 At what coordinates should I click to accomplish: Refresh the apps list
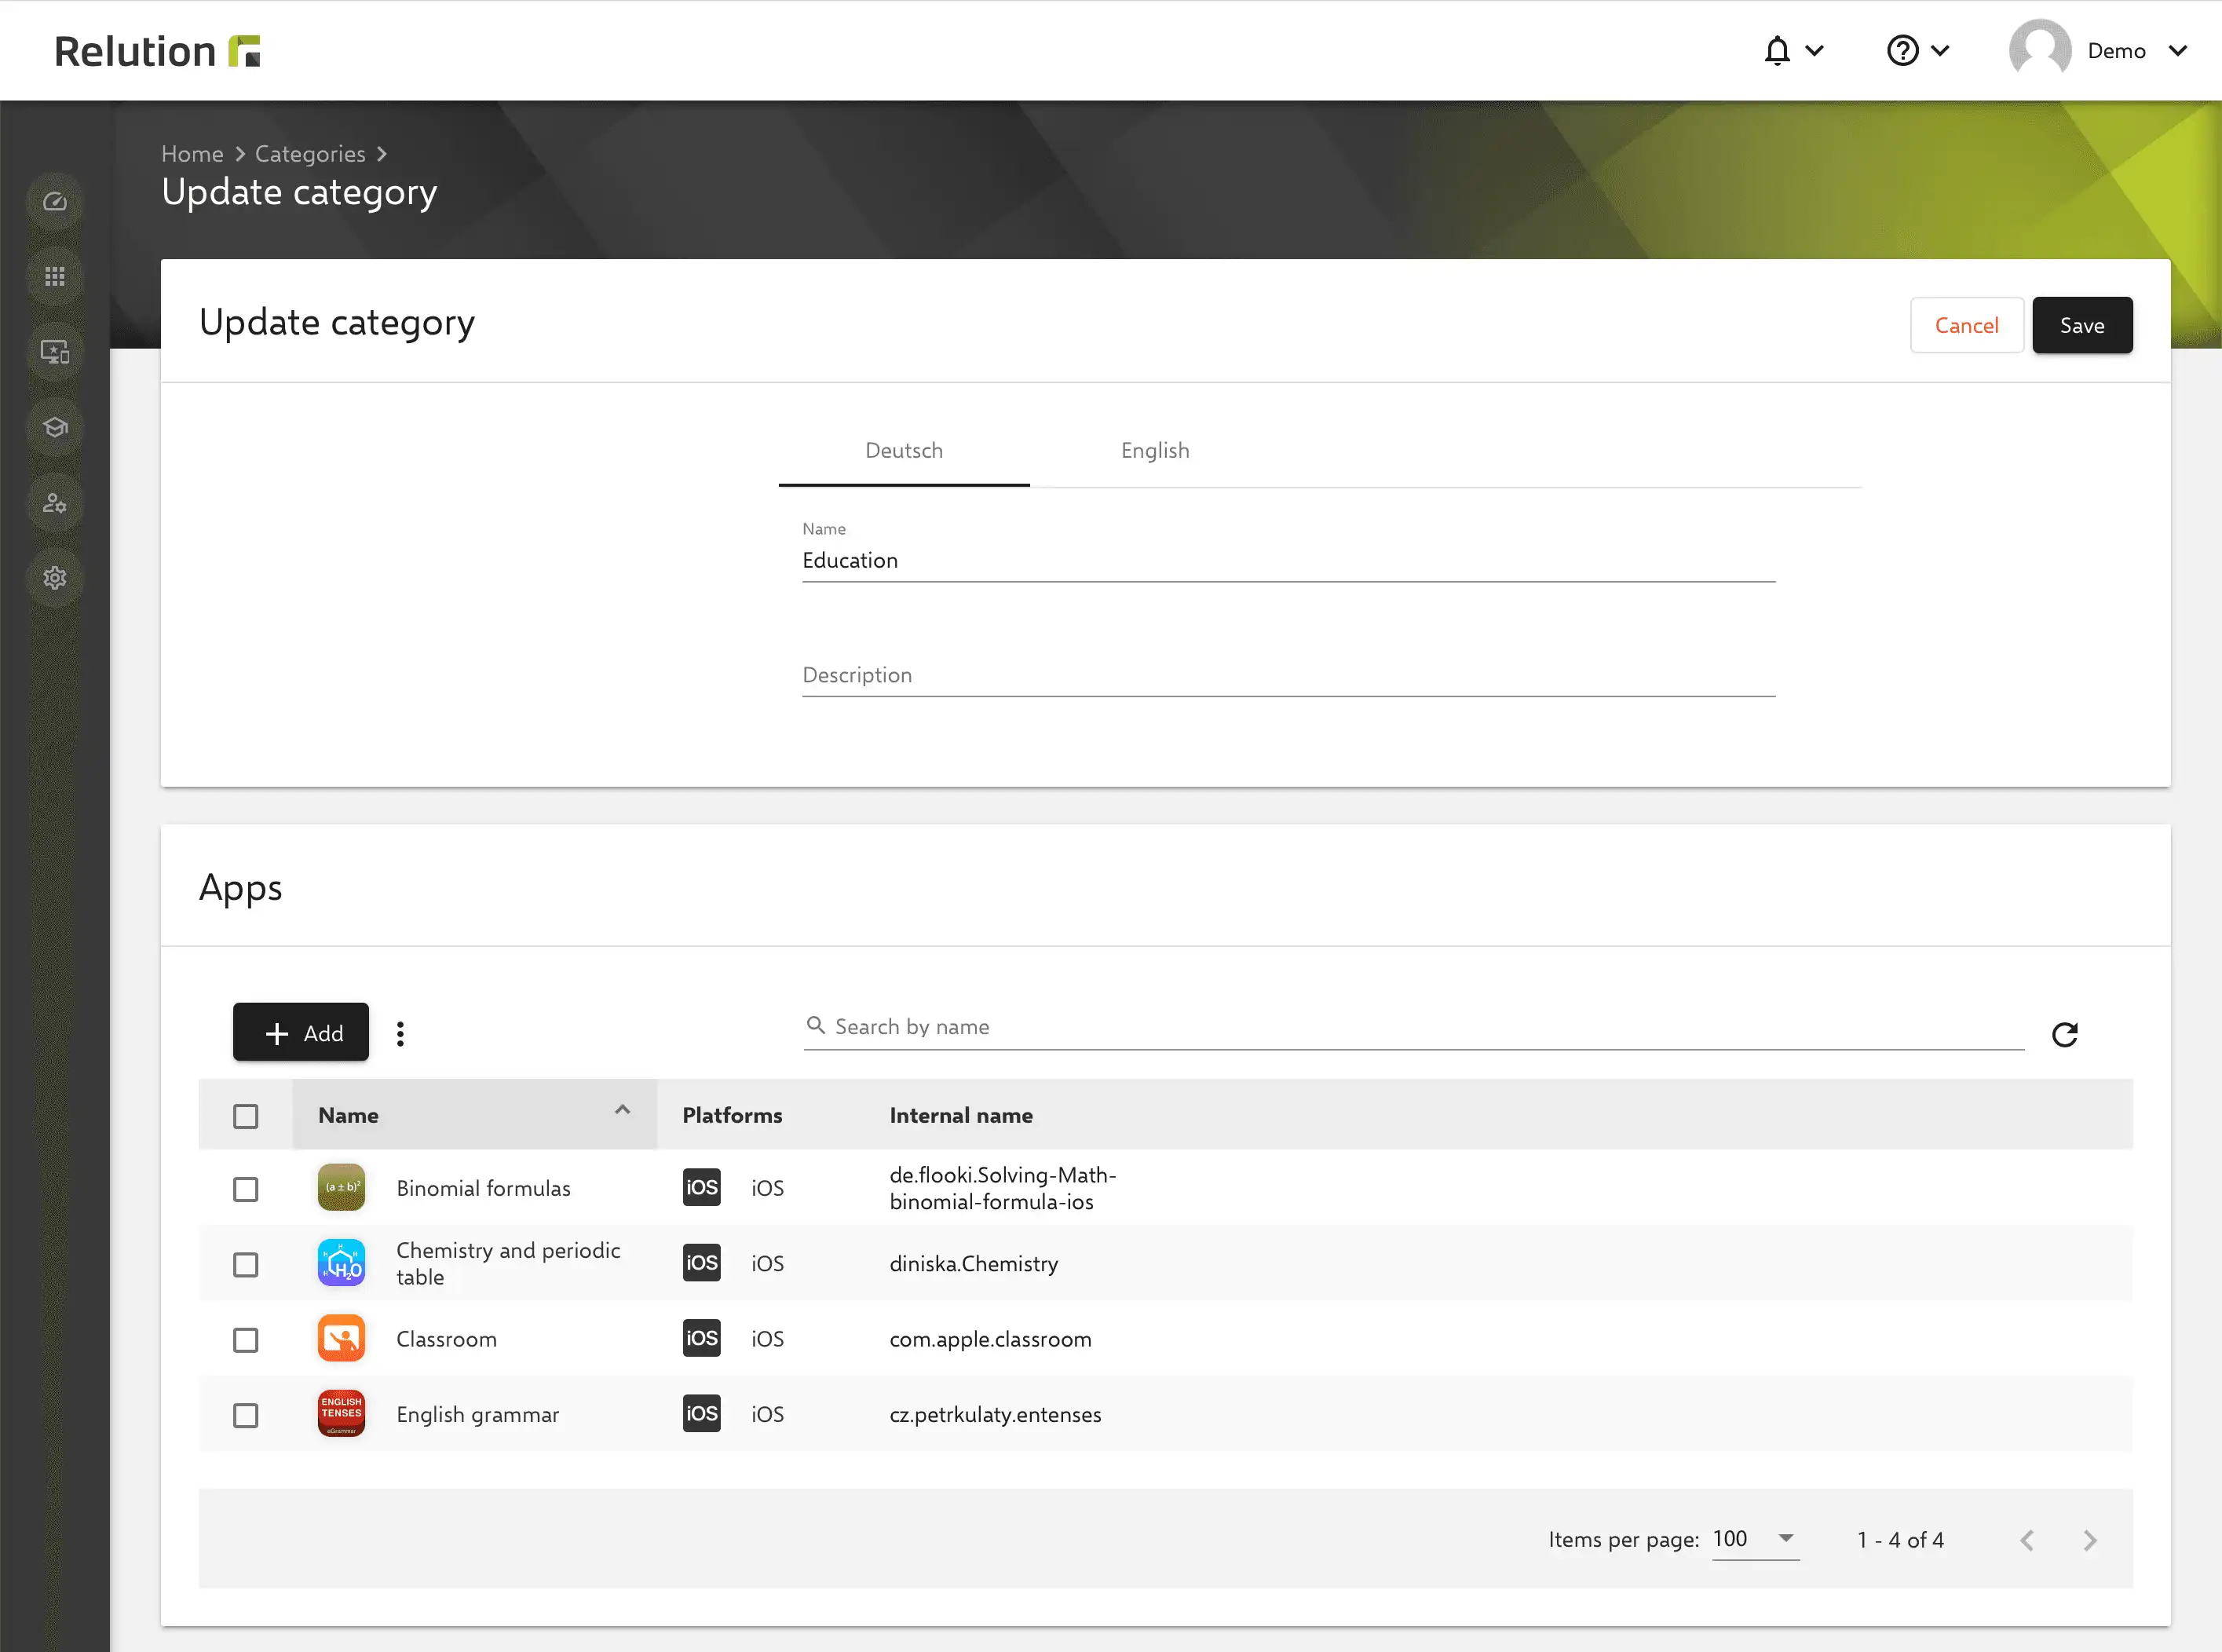[x=2065, y=1034]
